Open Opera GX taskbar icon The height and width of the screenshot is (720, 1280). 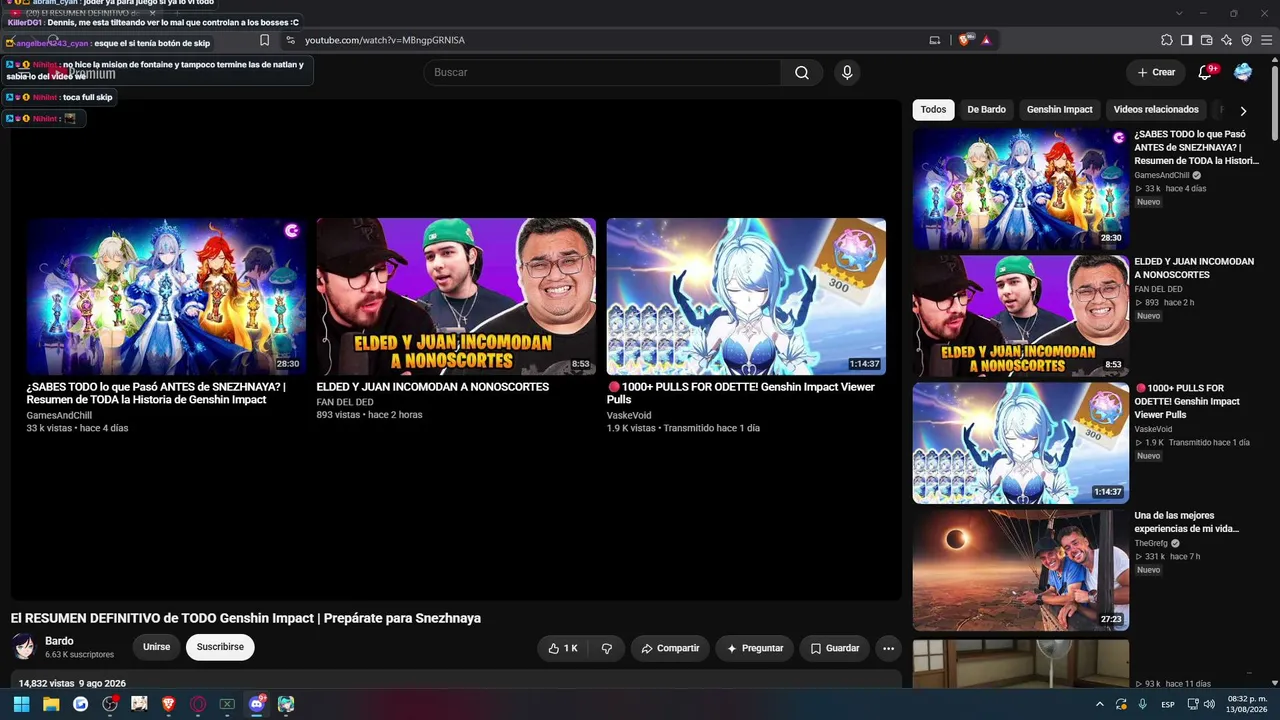pyautogui.click(x=198, y=704)
